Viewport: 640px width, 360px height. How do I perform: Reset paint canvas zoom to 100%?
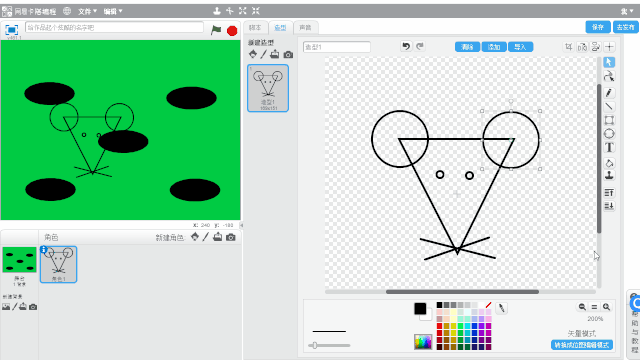point(594,307)
